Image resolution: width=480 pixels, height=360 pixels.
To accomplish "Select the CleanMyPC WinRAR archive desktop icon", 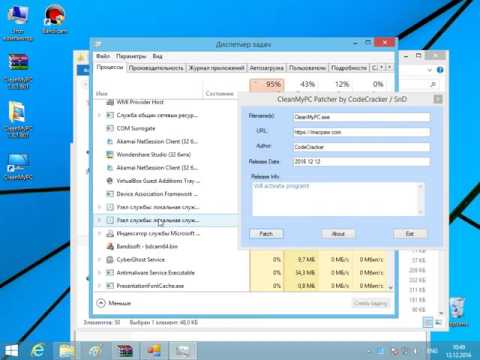I will (18, 71).
